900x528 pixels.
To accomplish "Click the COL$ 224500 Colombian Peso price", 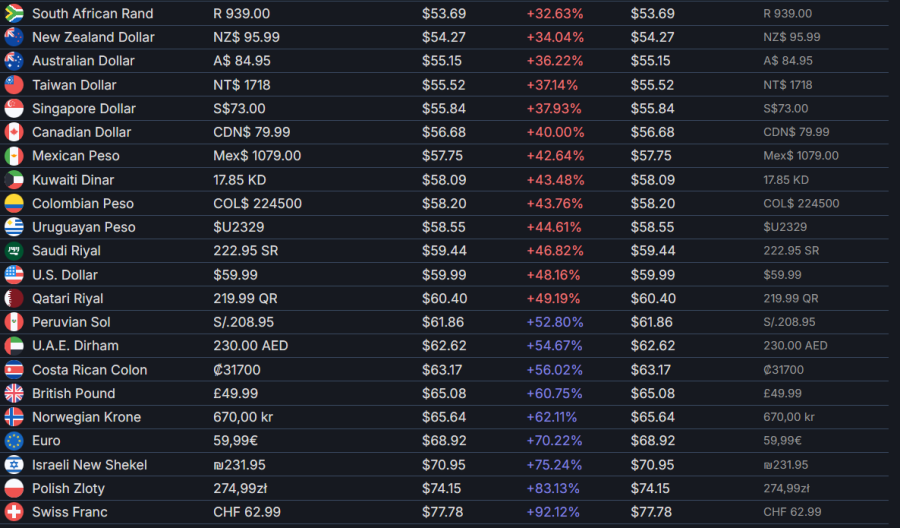I will 259,203.
